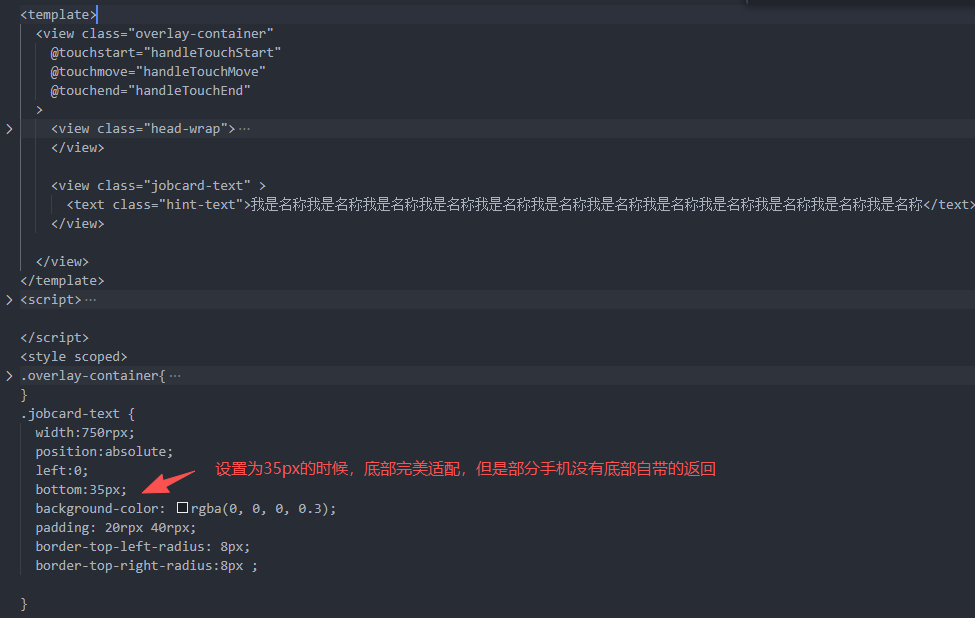
Task: Click border-top-right-radius declaration line
Action: pyautogui.click(x=139, y=566)
